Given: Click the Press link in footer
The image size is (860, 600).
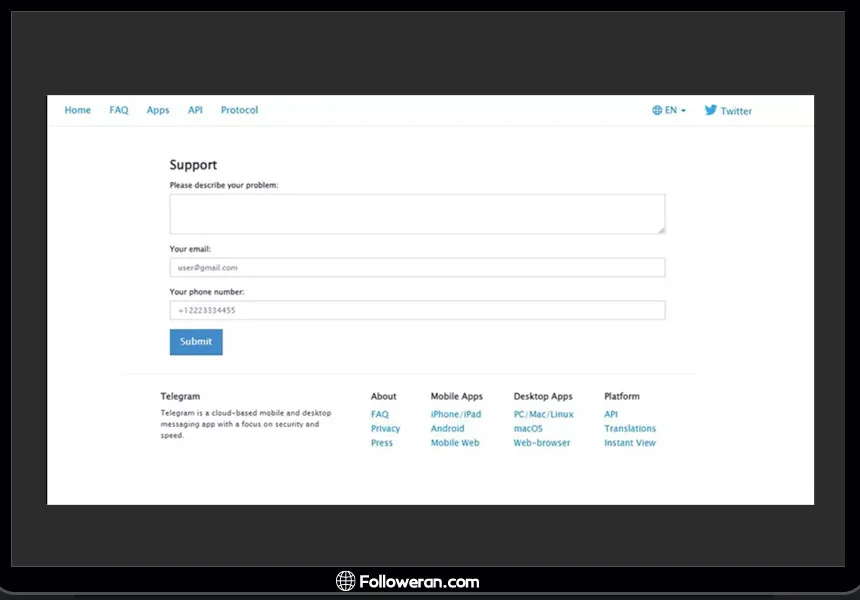Looking at the screenshot, I should pos(382,443).
